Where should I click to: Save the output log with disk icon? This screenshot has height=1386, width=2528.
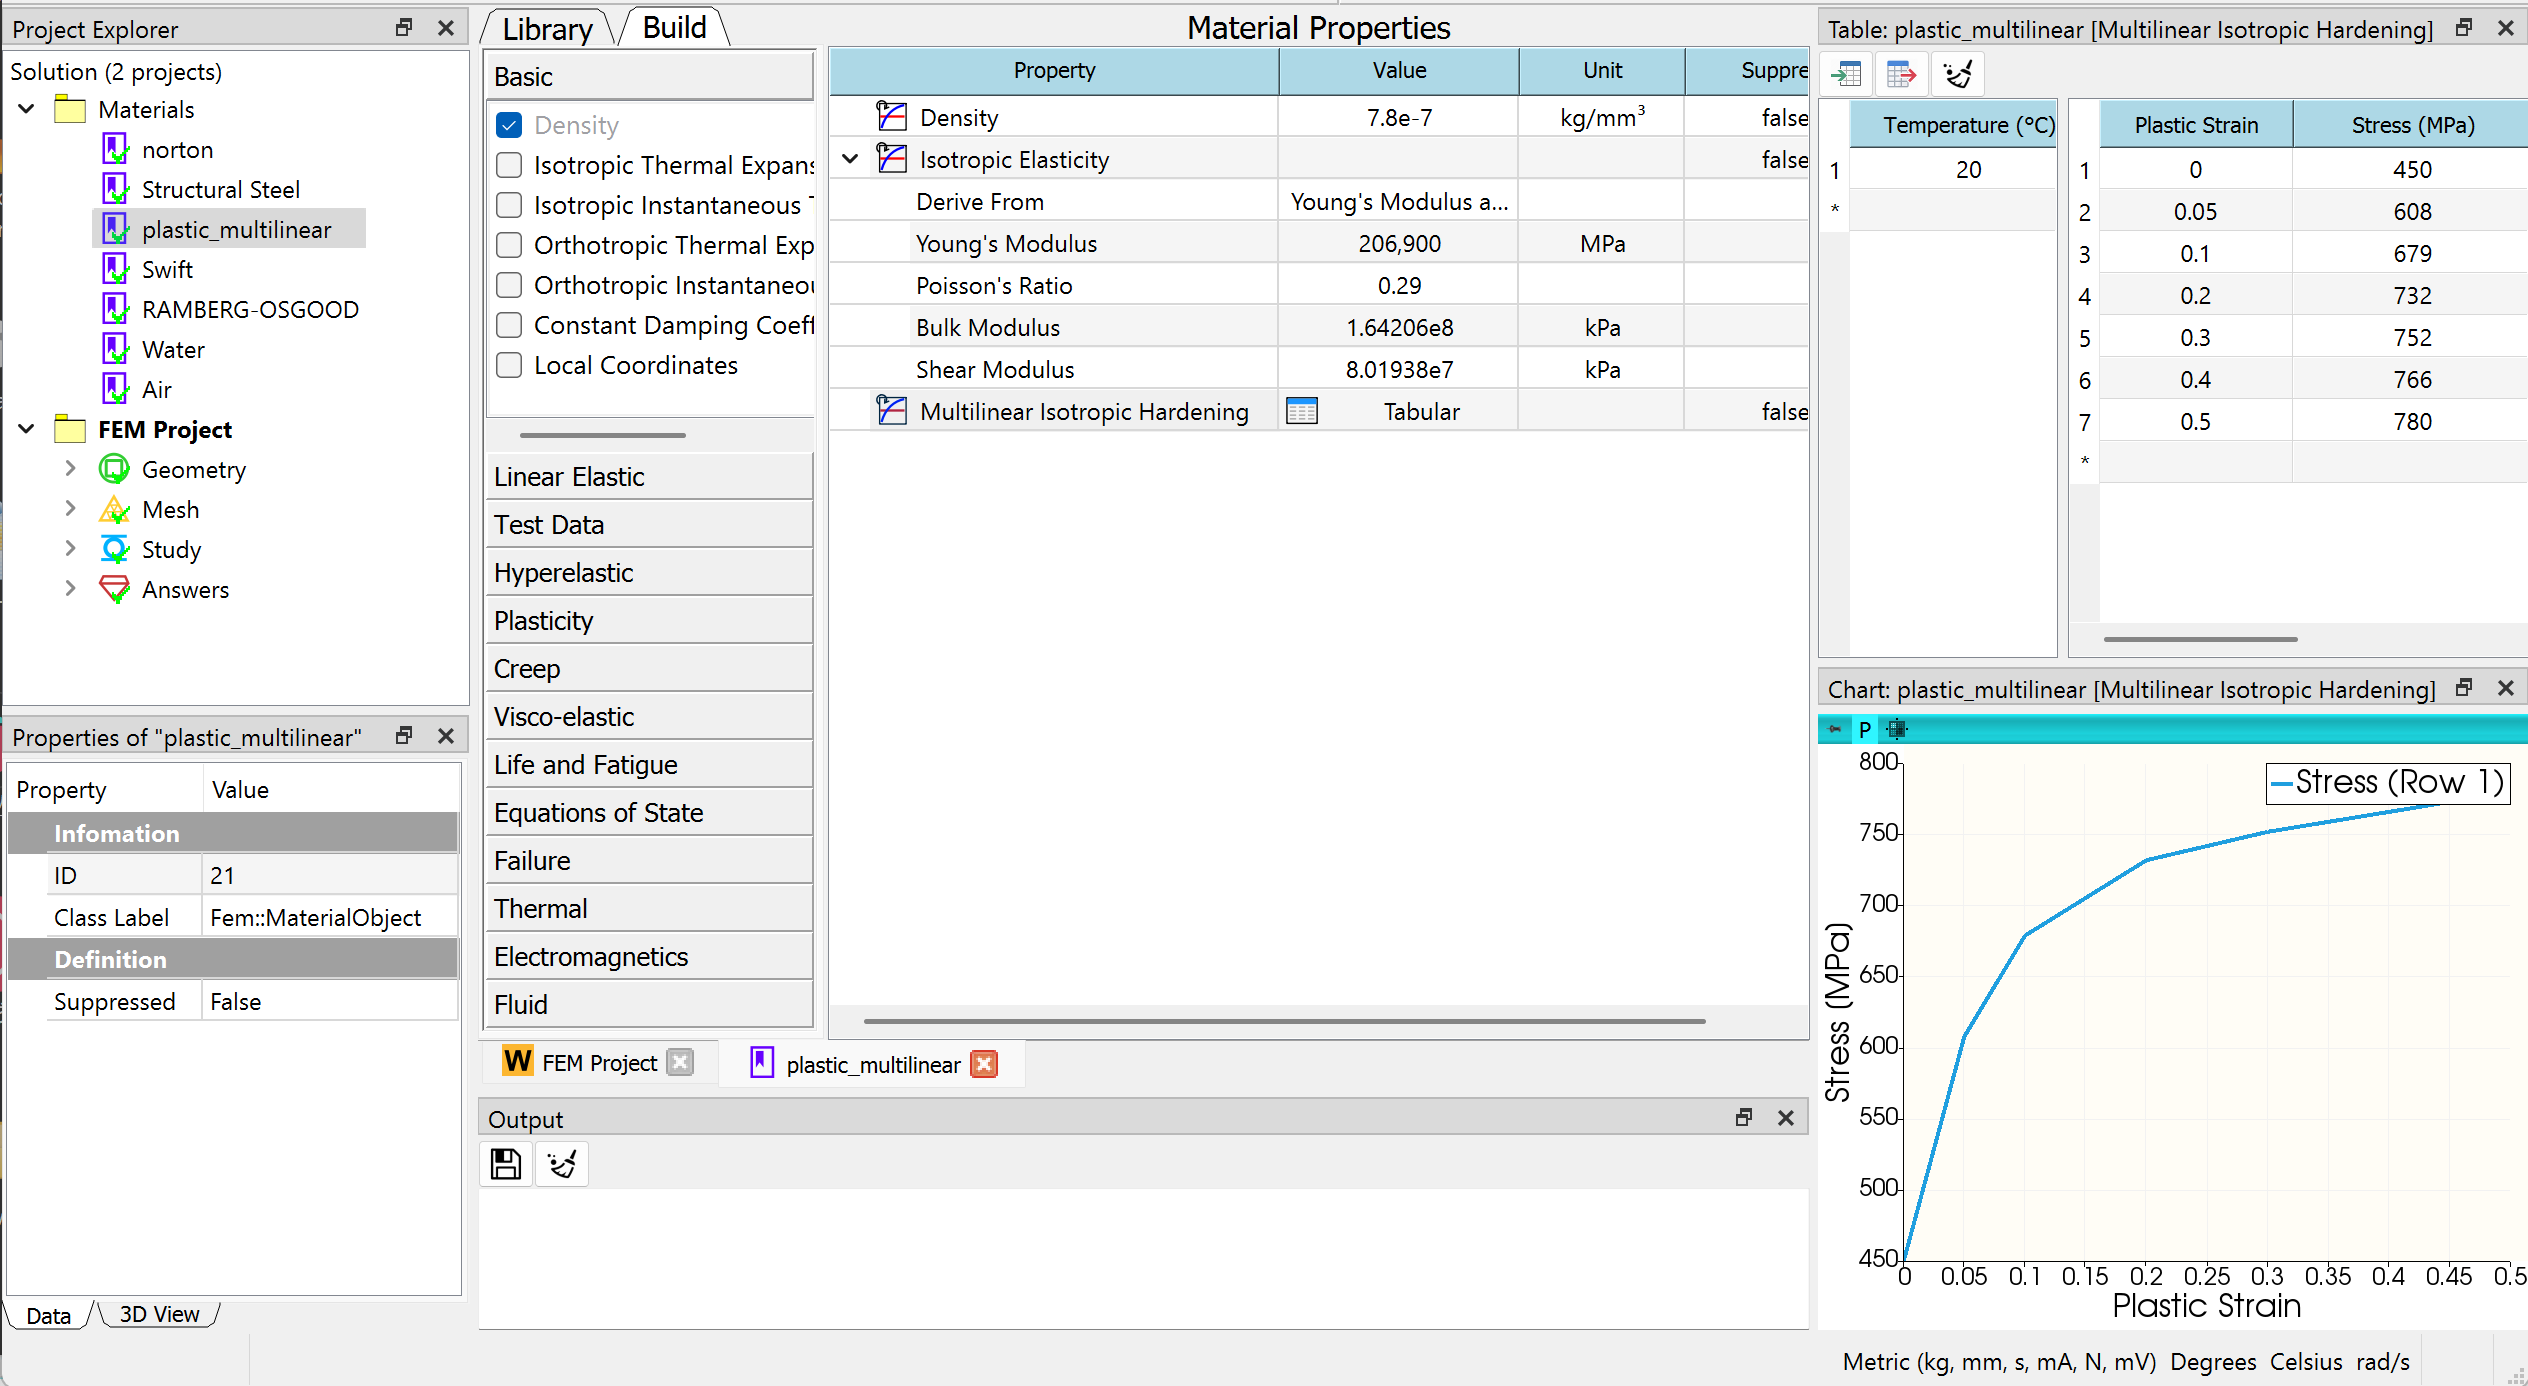(x=506, y=1164)
